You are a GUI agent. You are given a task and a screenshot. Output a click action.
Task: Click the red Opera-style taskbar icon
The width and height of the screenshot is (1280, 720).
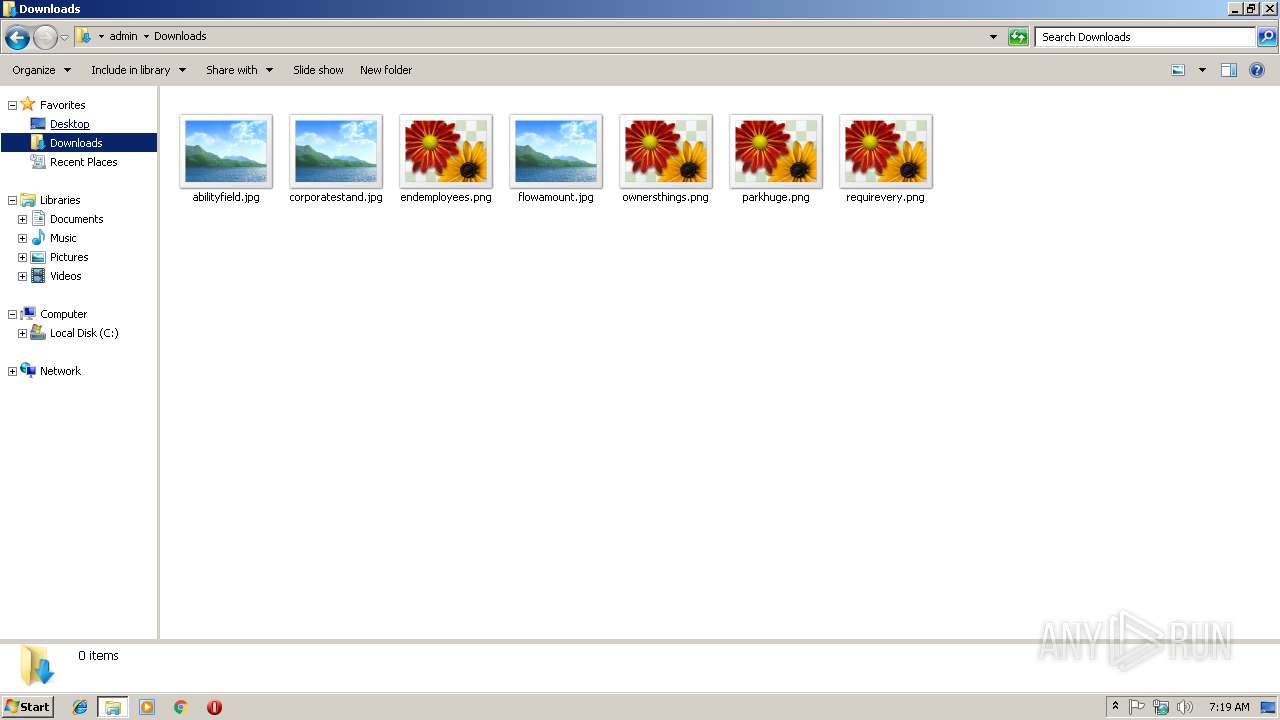(x=214, y=707)
